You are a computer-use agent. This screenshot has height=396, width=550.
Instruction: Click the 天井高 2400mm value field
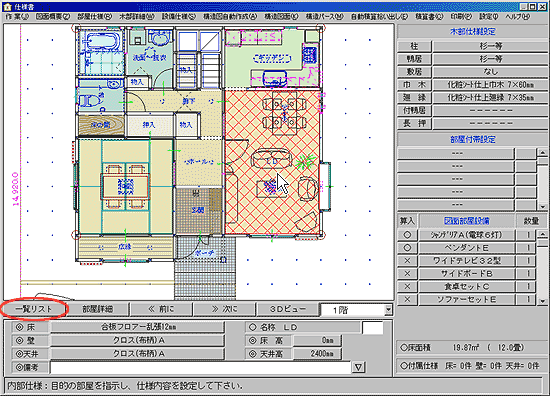click(x=317, y=354)
